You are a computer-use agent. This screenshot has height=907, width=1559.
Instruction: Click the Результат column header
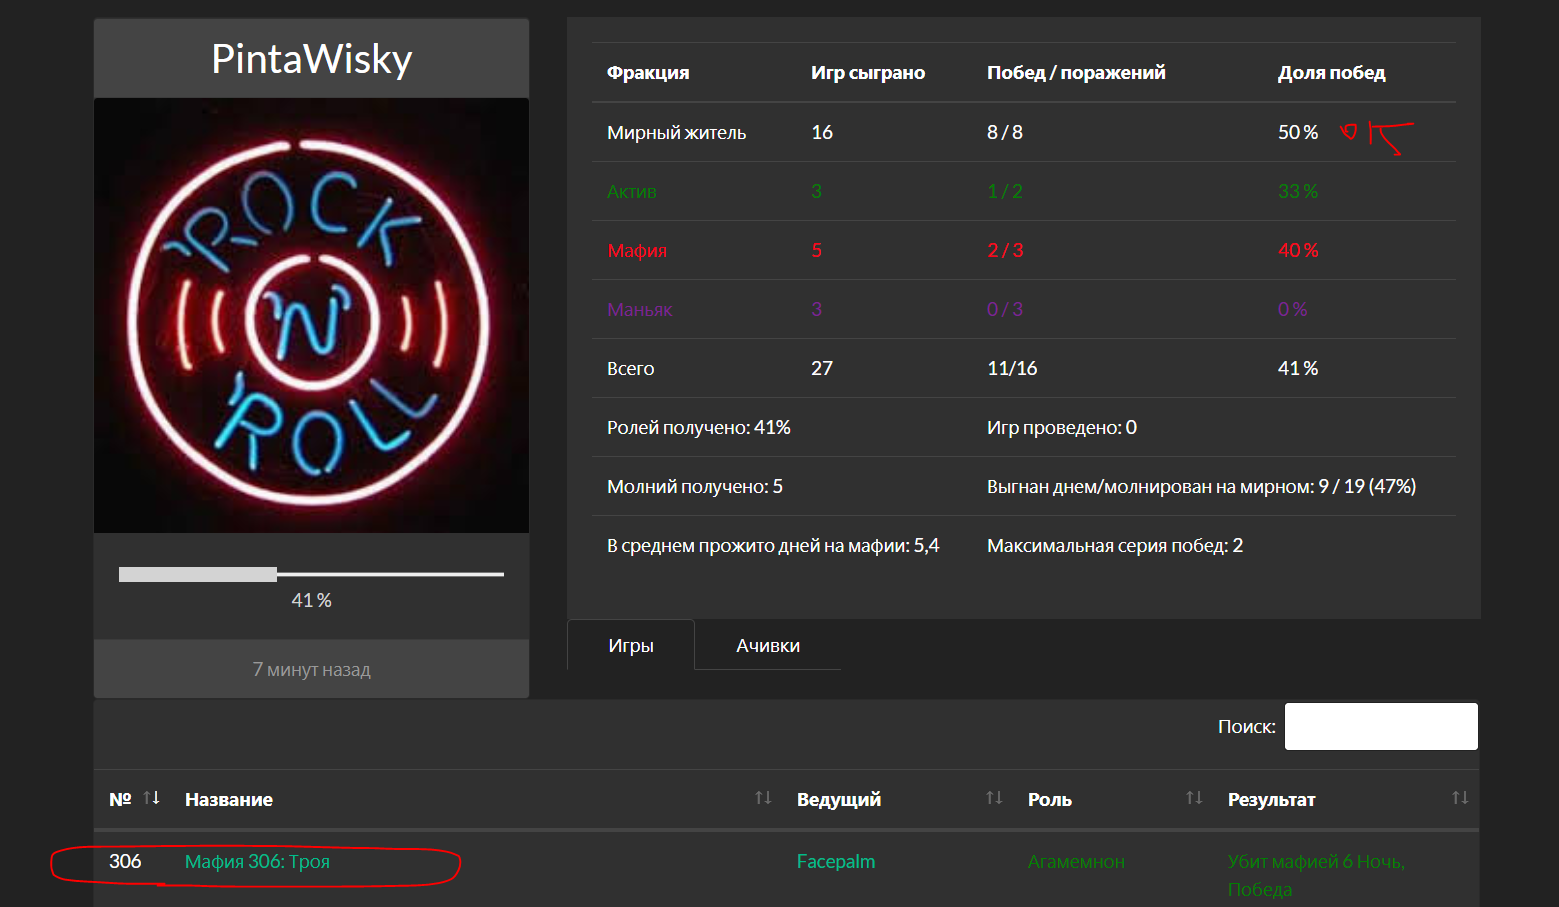(1271, 800)
